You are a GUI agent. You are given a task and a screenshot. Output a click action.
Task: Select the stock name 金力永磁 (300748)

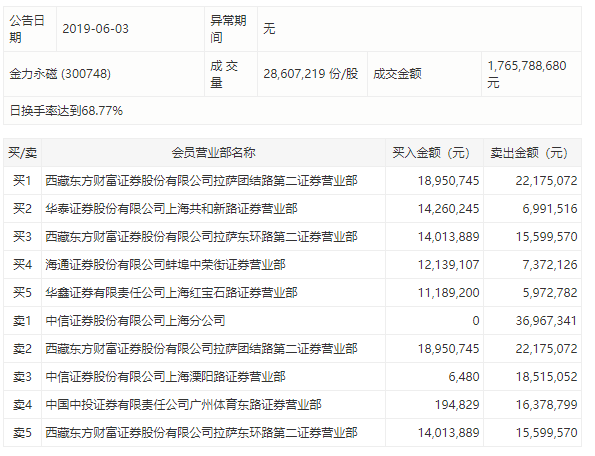(60, 74)
